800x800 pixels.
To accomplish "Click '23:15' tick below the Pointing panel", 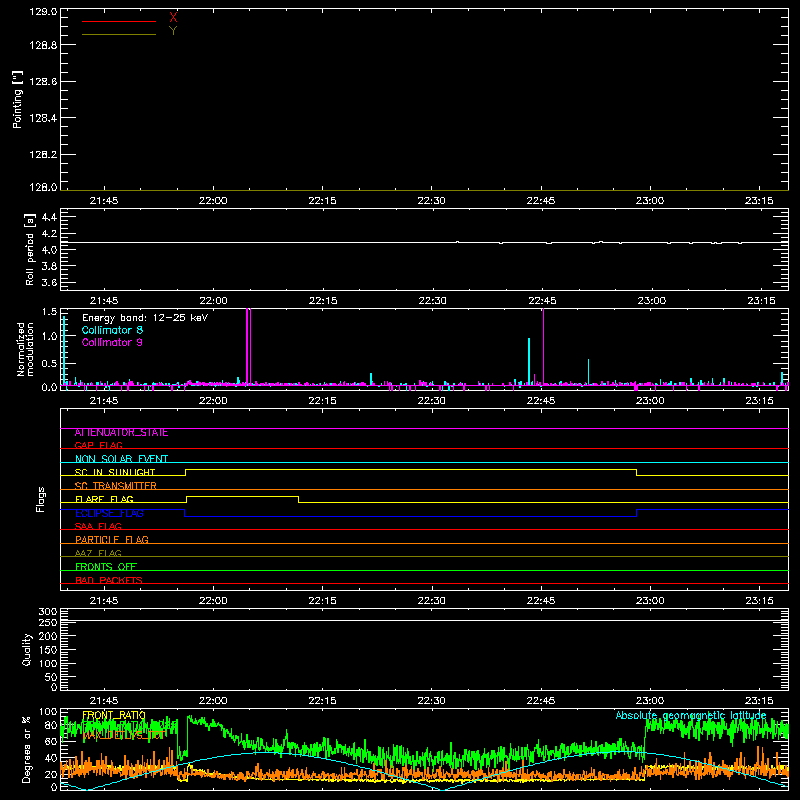I will [x=759, y=201].
